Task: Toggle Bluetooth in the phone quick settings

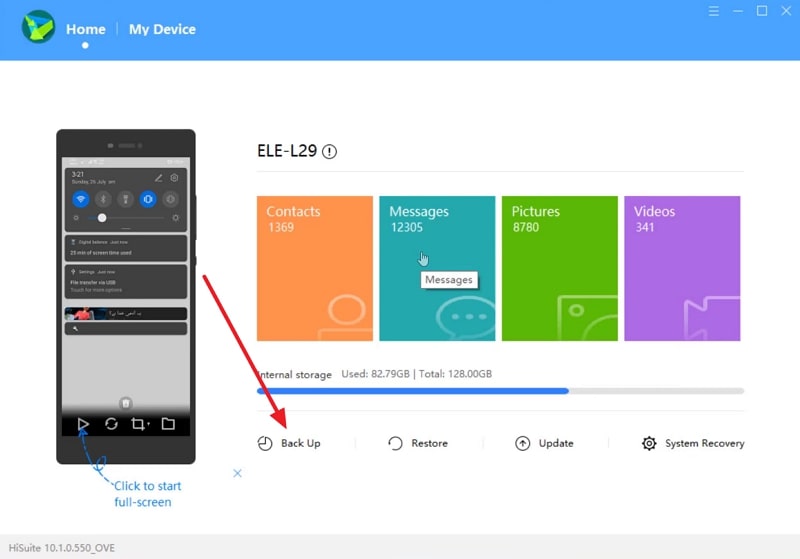Action: [x=102, y=199]
